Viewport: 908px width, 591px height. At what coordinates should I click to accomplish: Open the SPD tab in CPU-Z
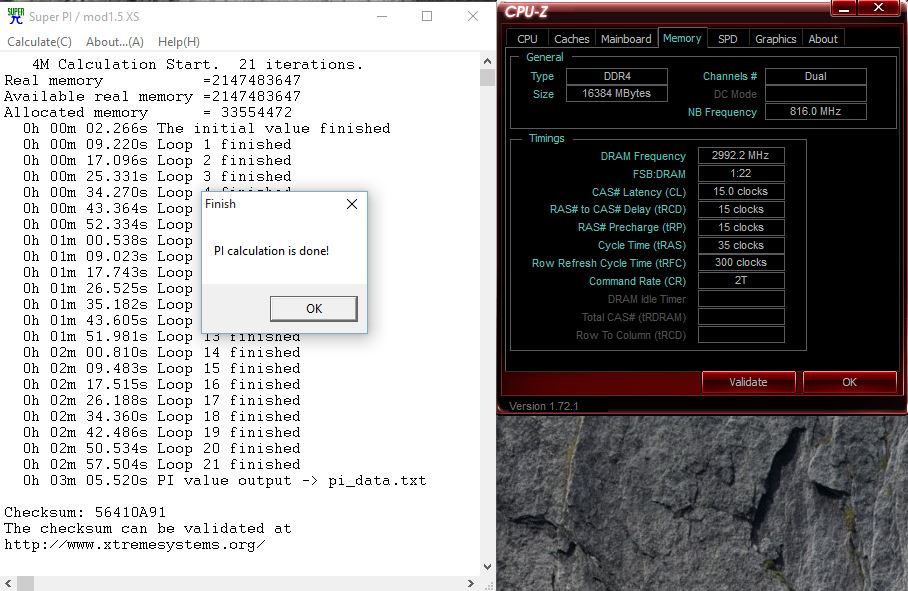[728, 39]
